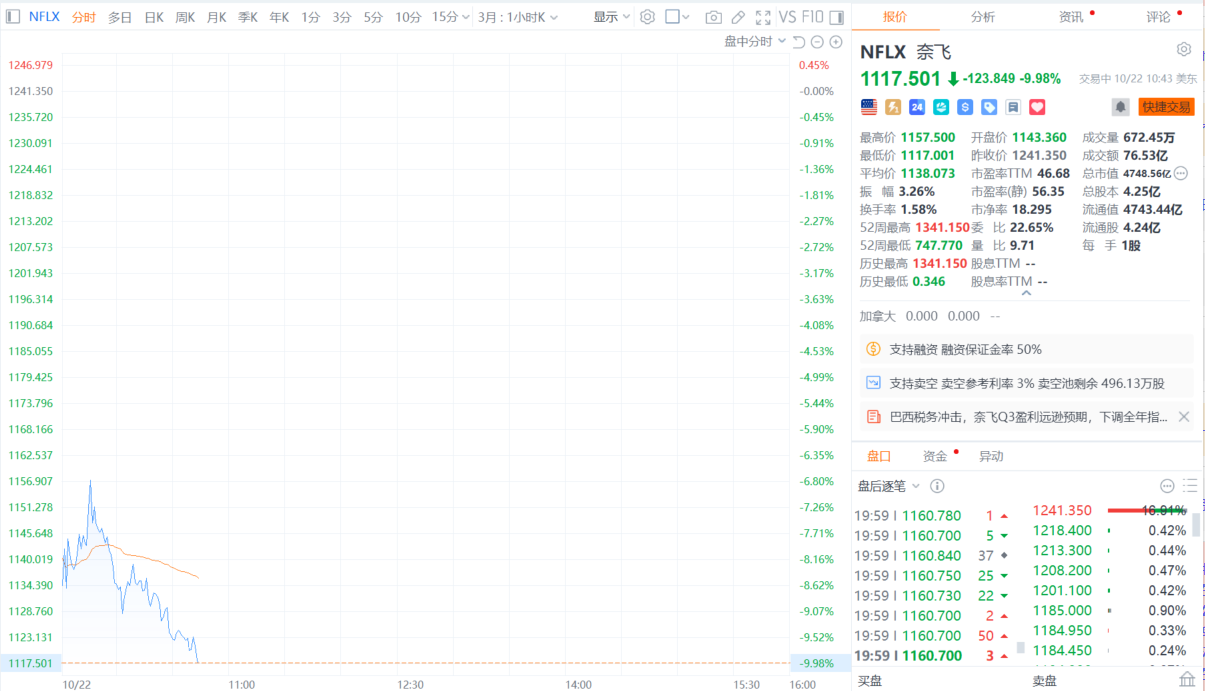The image size is (1205, 691).
Task: Select the 5分 interval
Action: (x=373, y=17)
